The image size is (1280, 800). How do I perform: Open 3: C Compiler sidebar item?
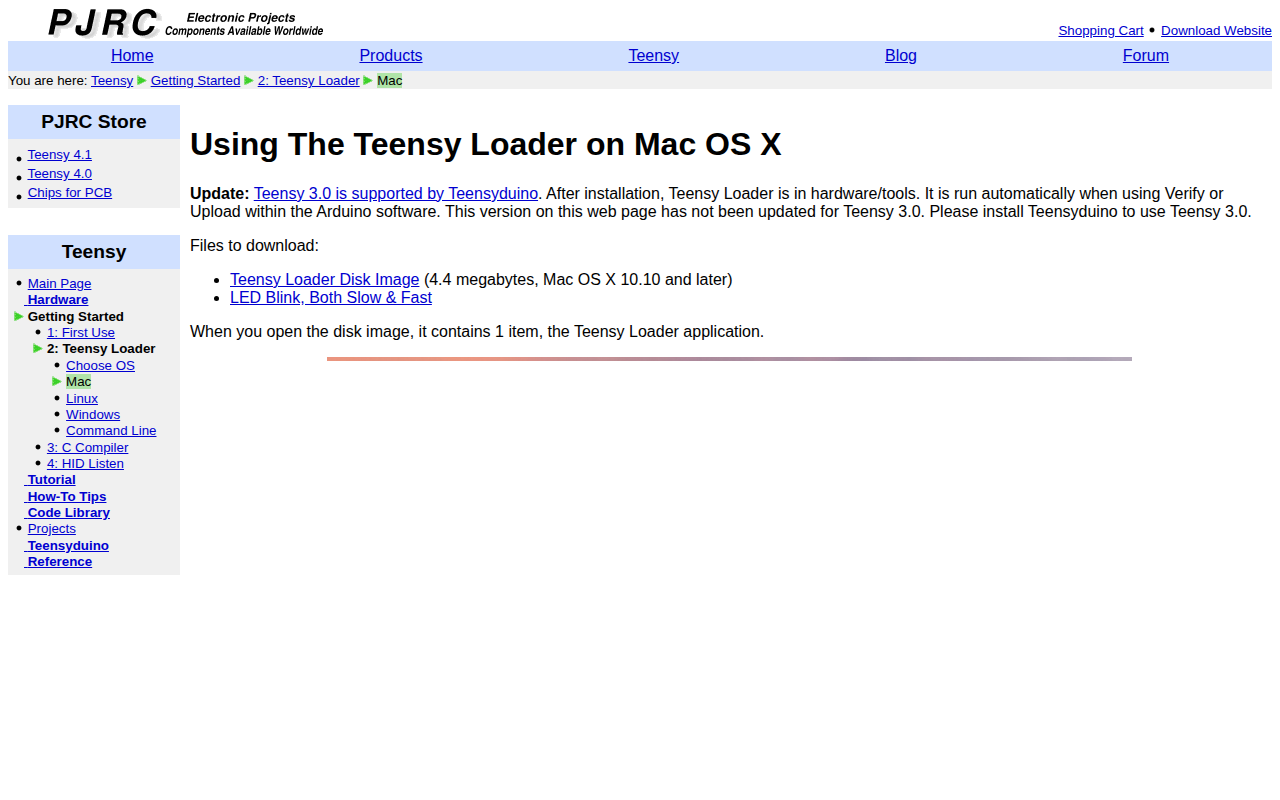[88, 448]
